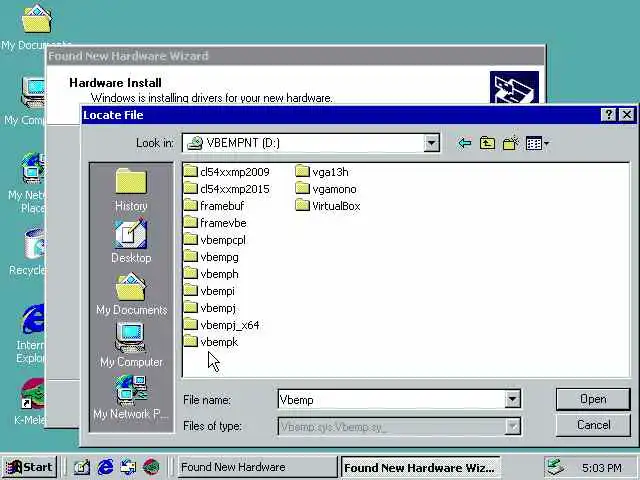Select the framevbe folder
The height and width of the screenshot is (480, 640).
[x=215, y=223]
